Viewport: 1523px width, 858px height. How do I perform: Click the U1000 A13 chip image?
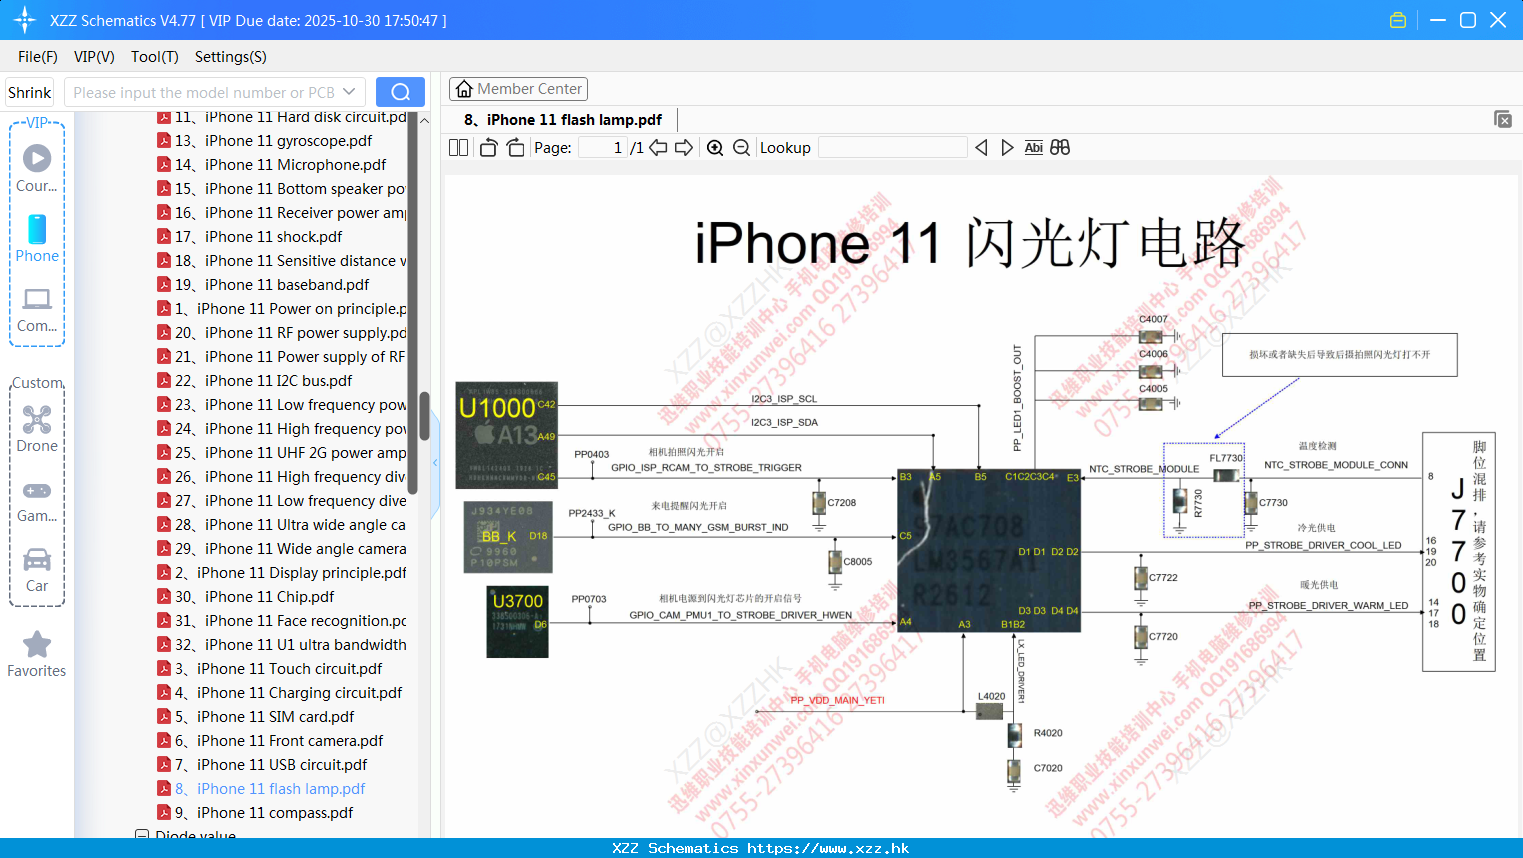(x=506, y=435)
